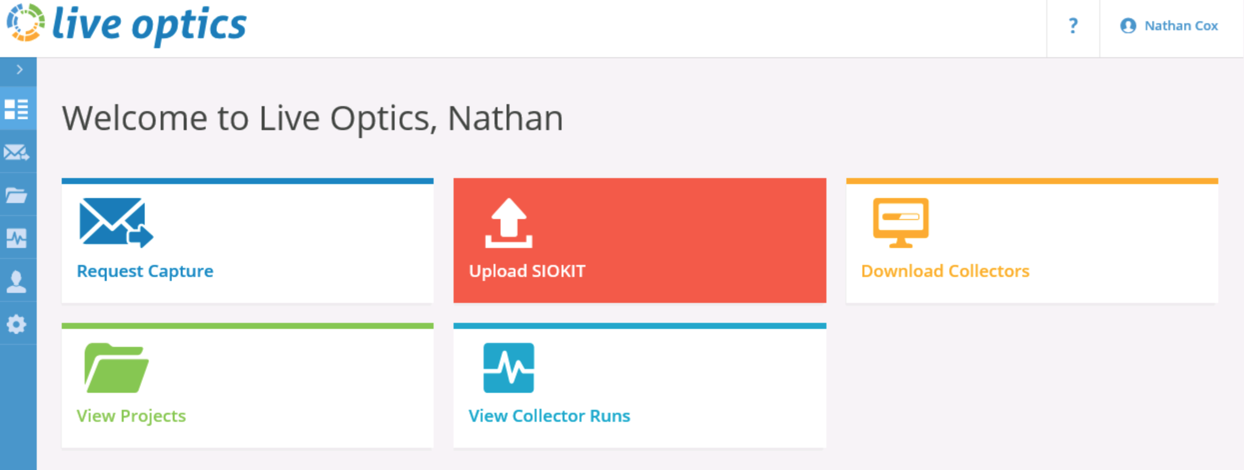This screenshot has width=1244, height=470.
Task: Select the envelope request icon in sidebar
Action: pos(17,152)
